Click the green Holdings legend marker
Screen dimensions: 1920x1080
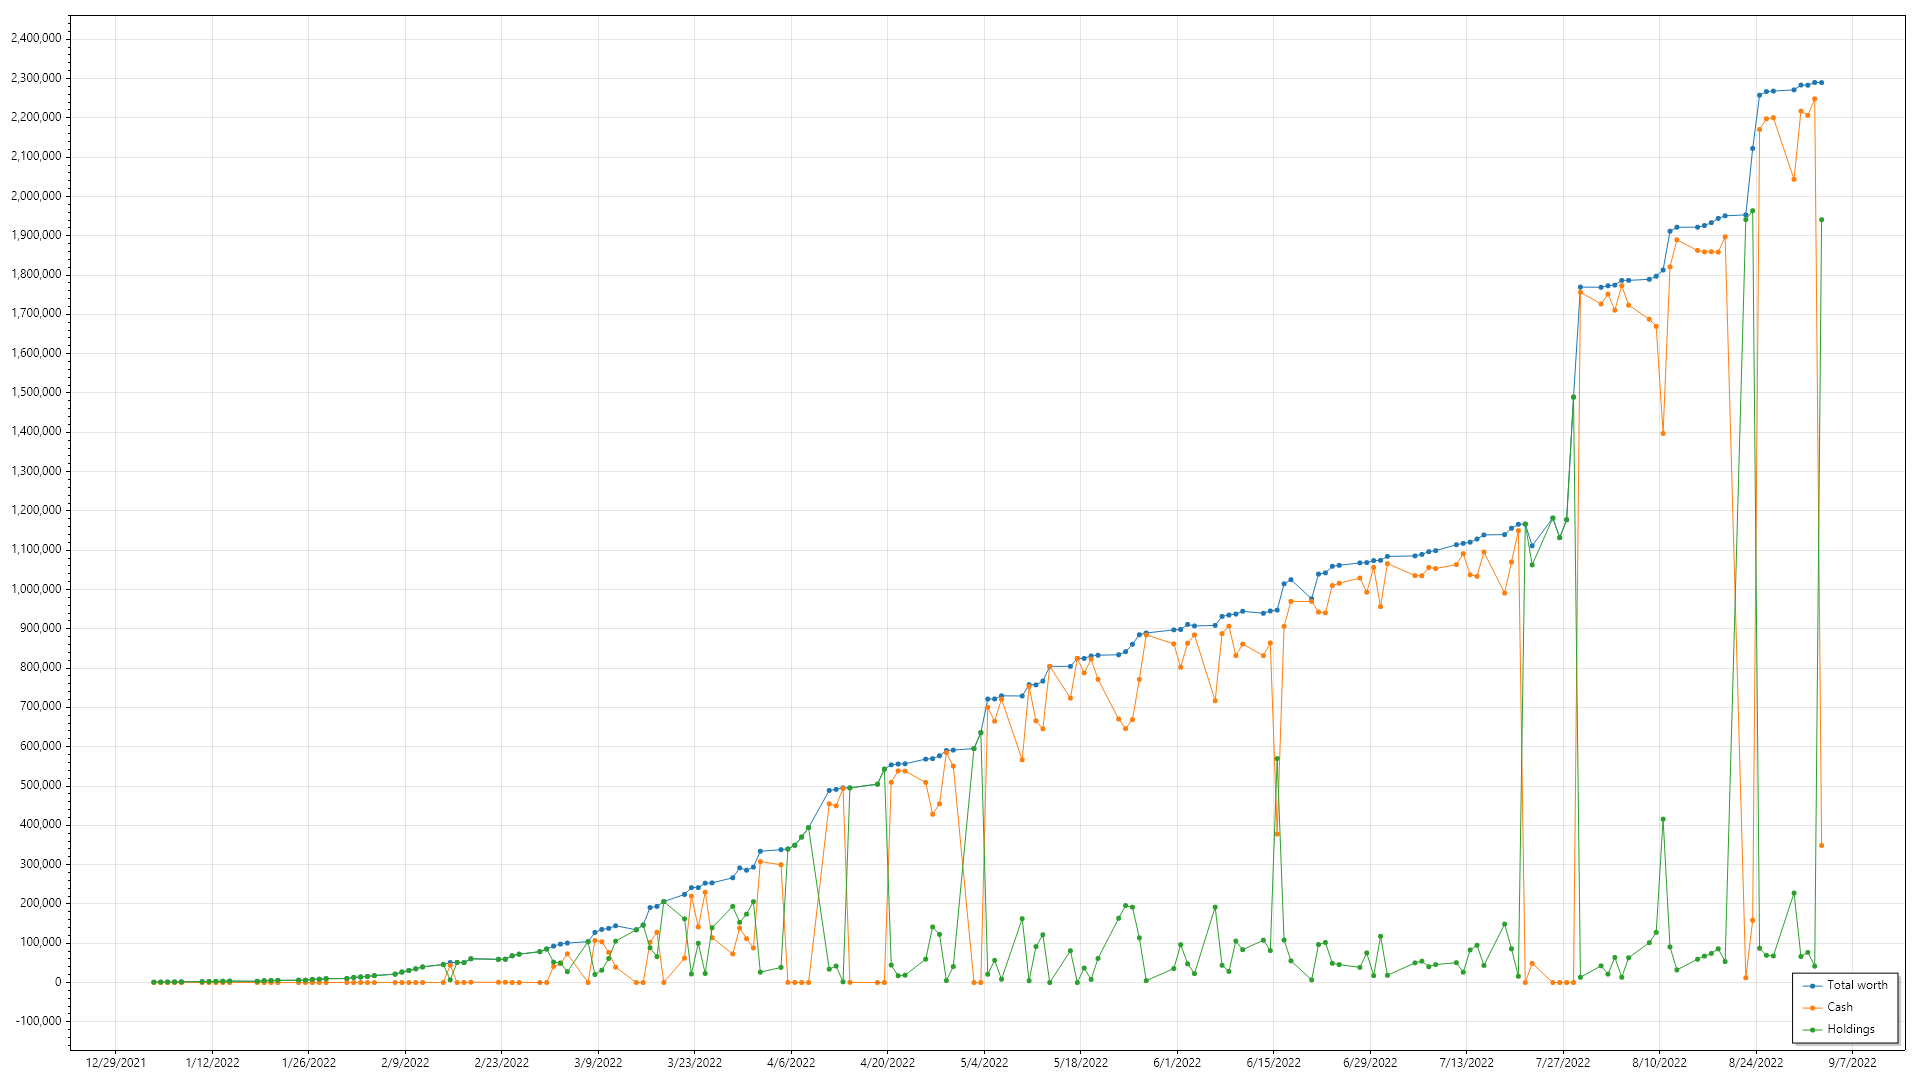pyautogui.click(x=1812, y=1030)
